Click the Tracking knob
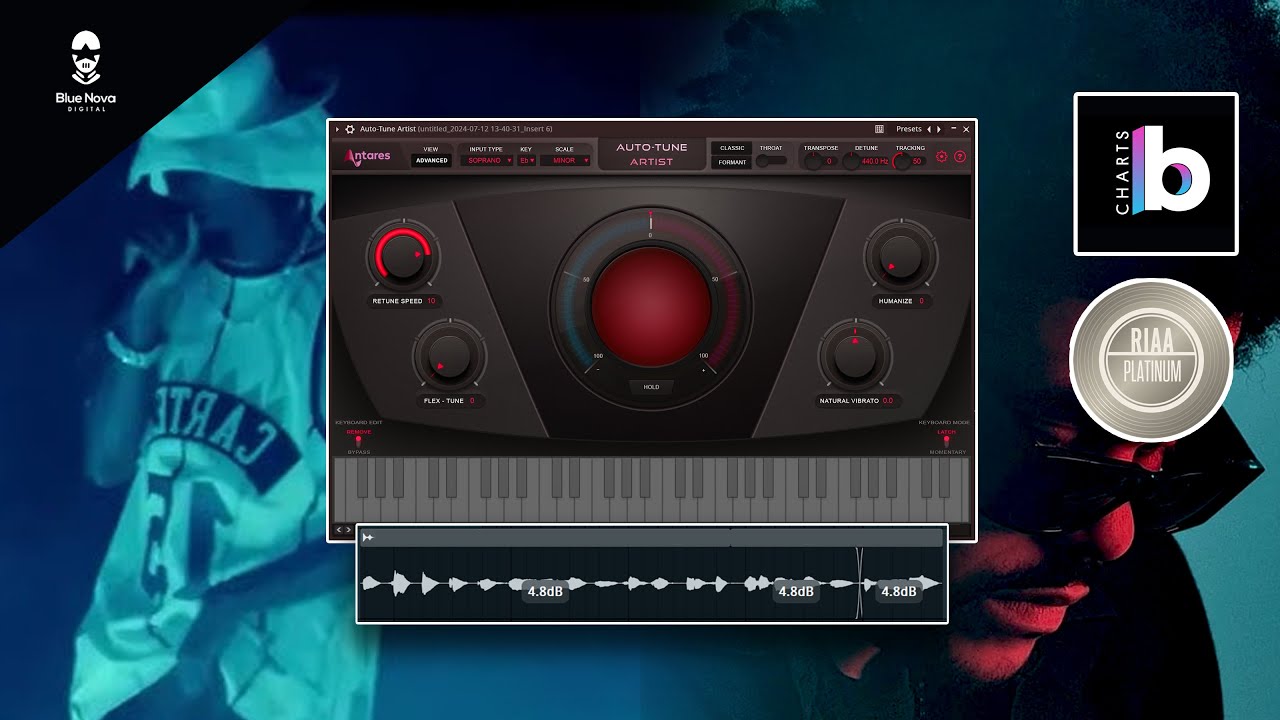1280x720 pixels. 901,161
